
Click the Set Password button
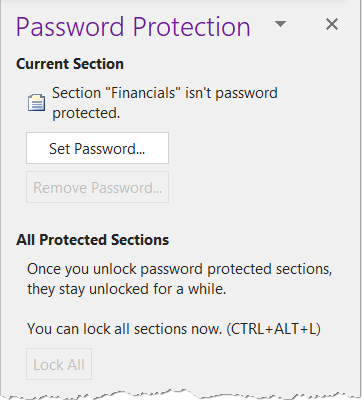click(x=97, y=148)
